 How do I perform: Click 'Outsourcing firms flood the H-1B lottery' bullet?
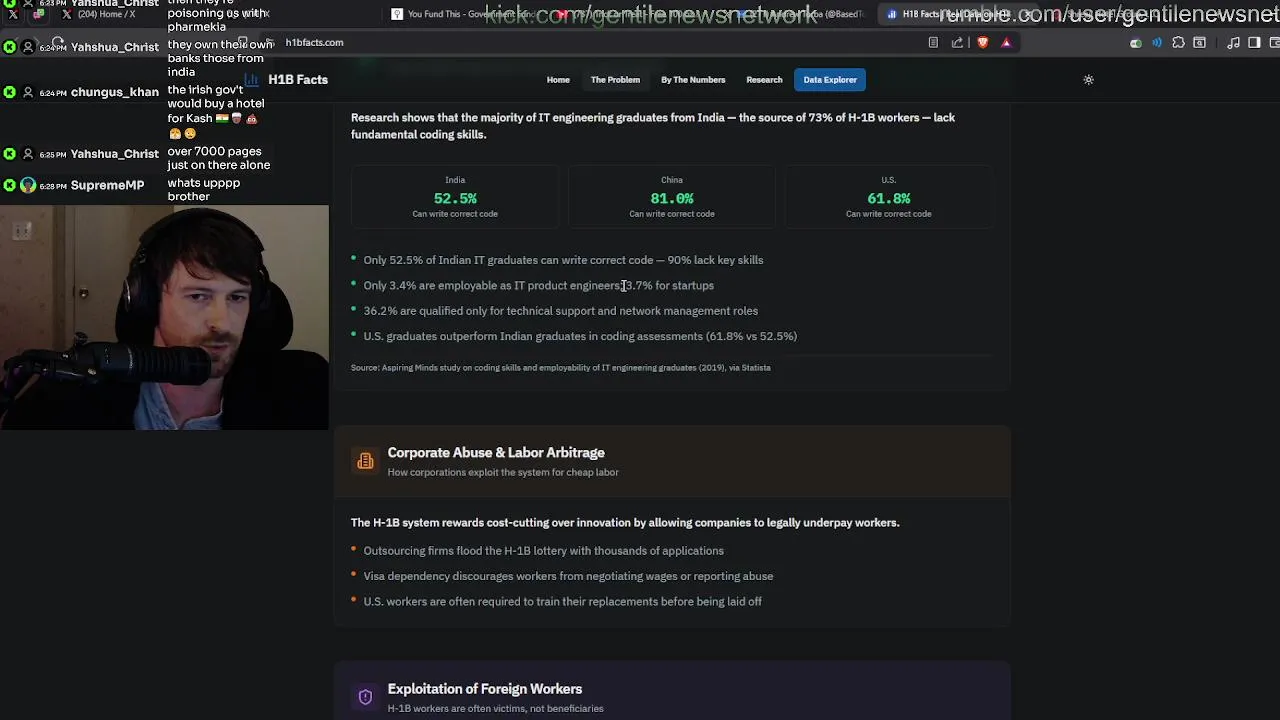coord(544,551)
